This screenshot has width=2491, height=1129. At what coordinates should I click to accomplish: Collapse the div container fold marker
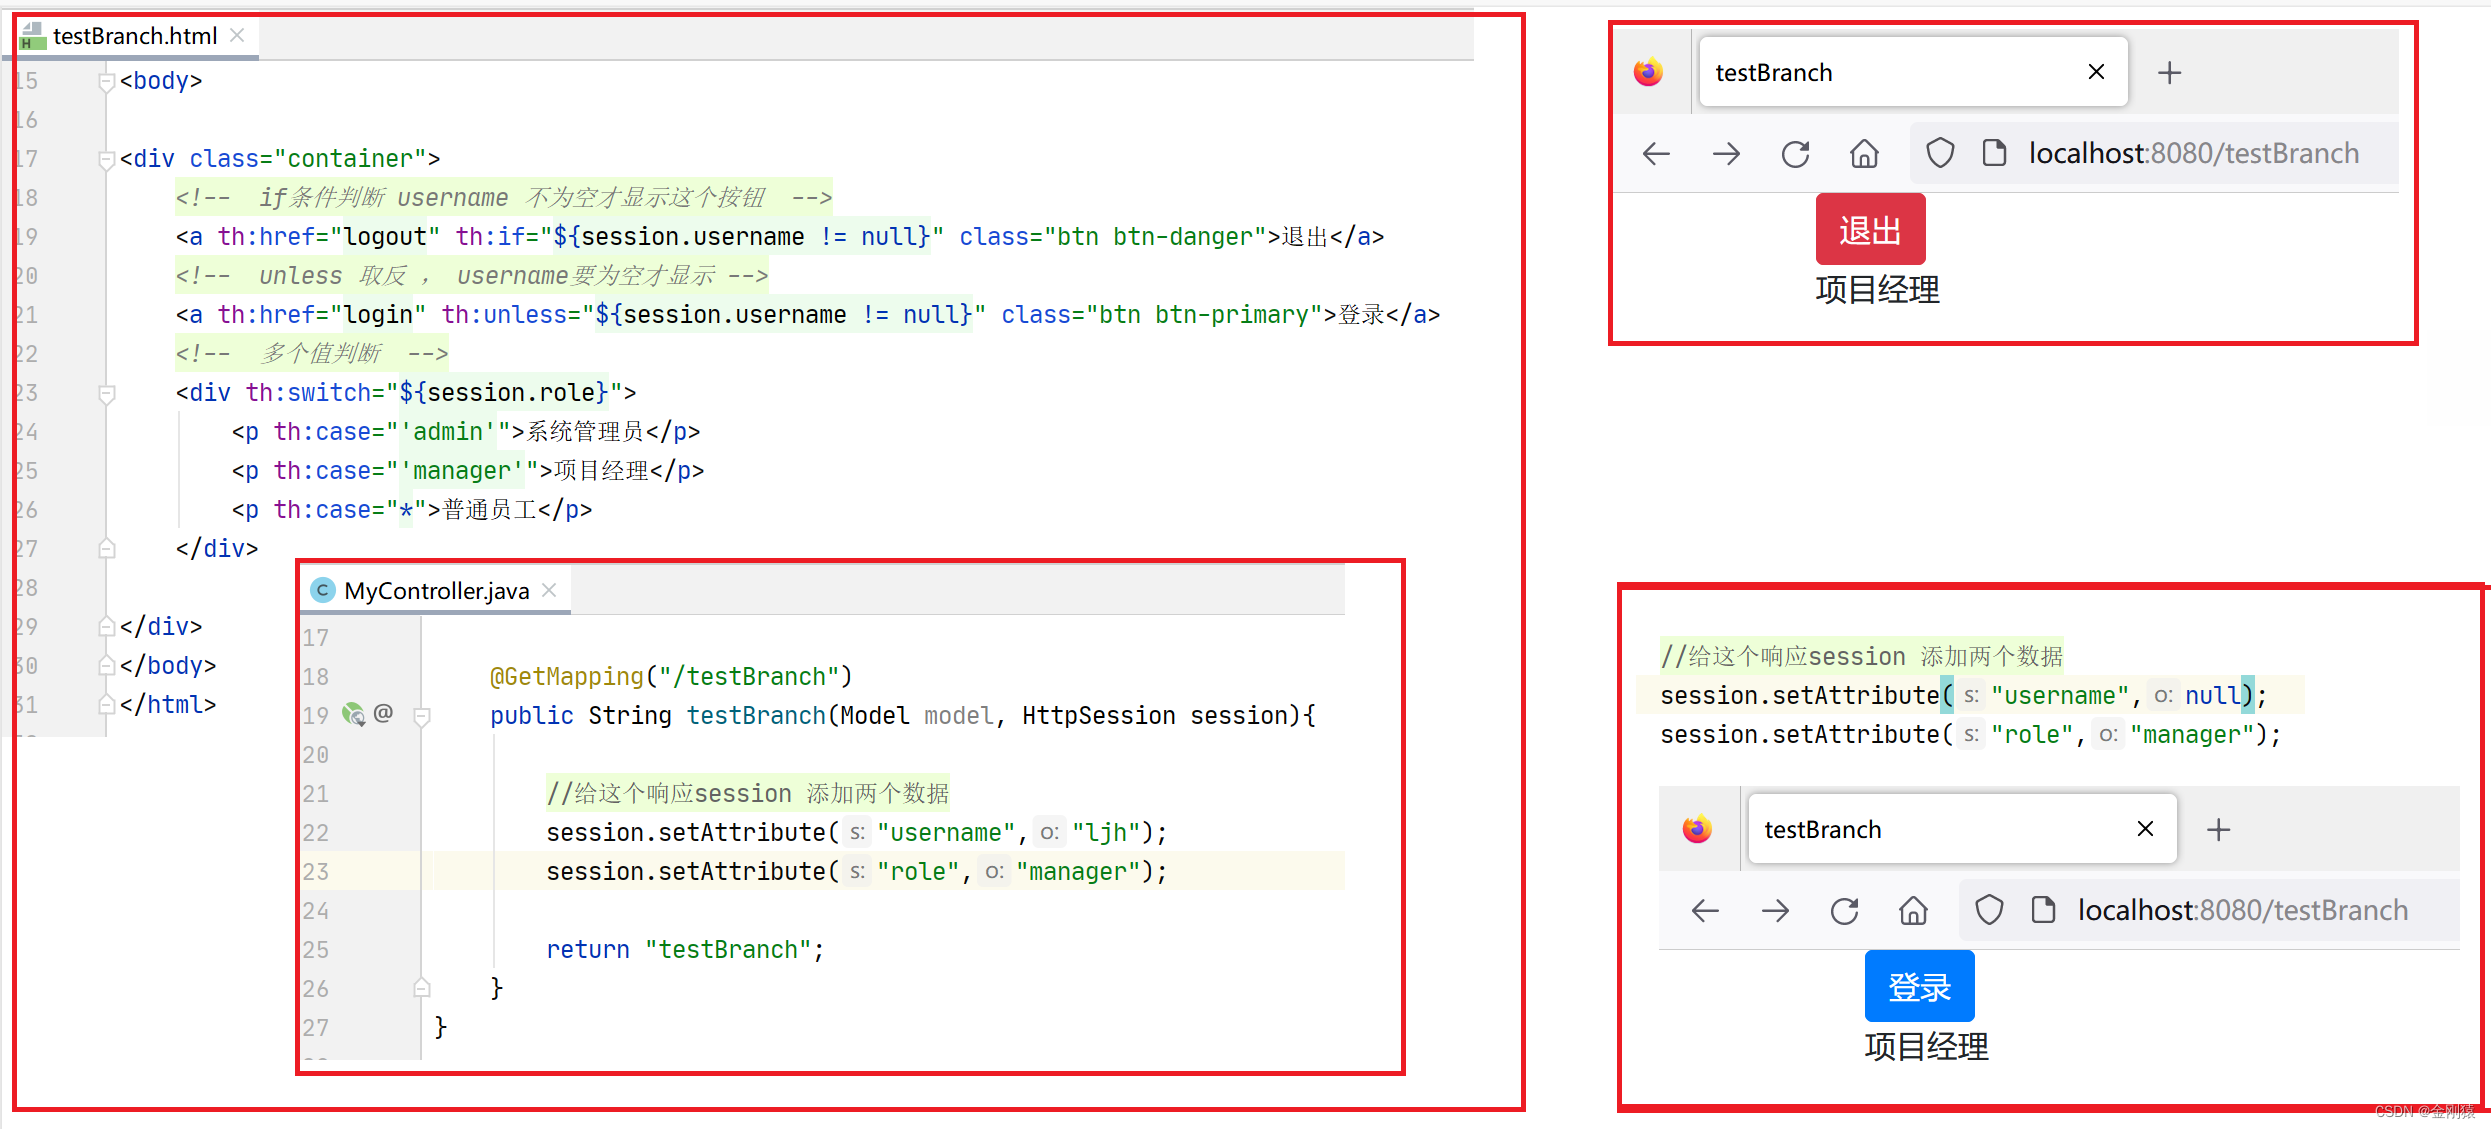(106, 159)
